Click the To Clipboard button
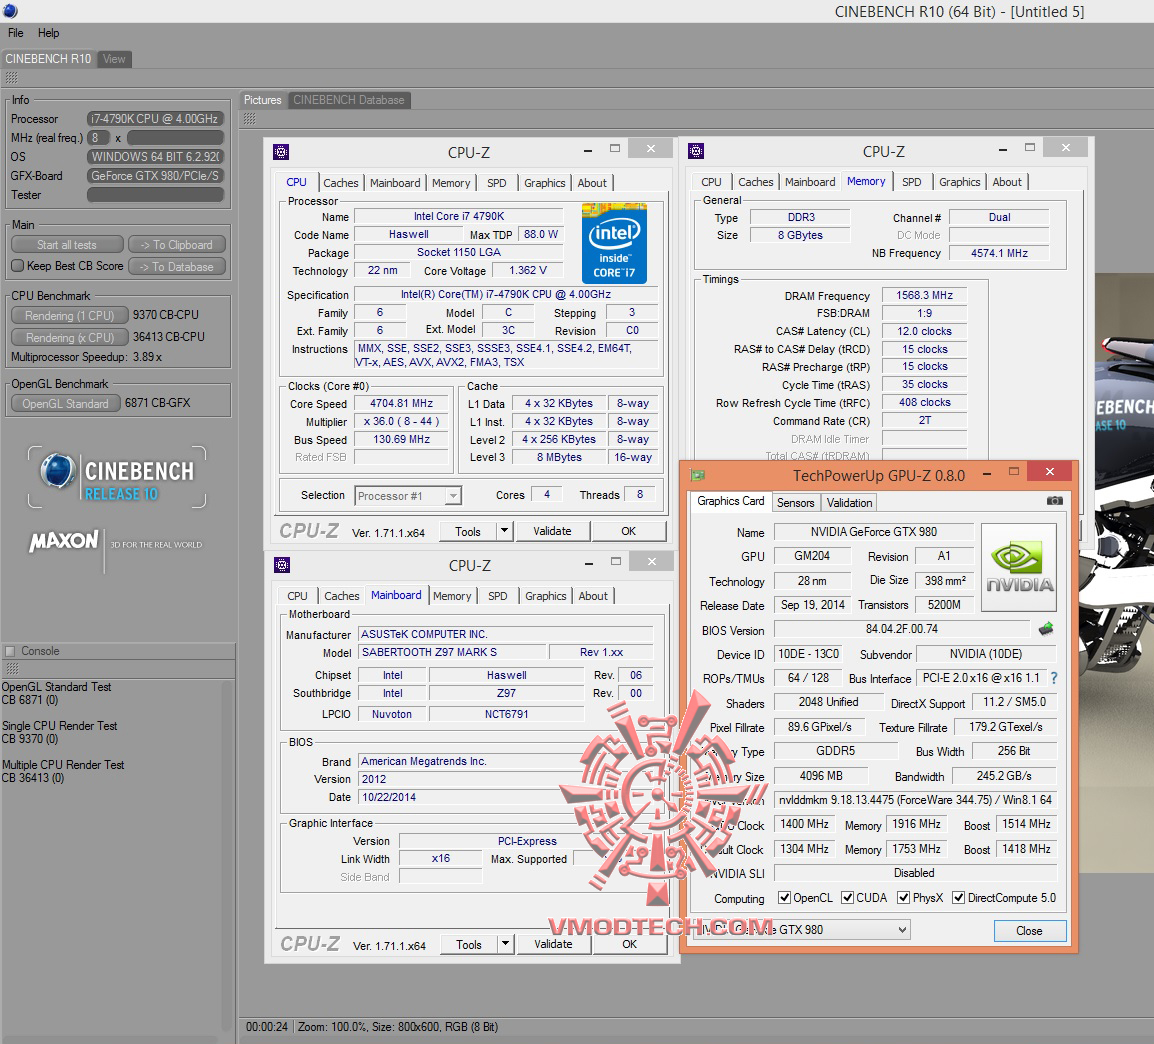The image size is (1154, 1044). tap(177, 245)
